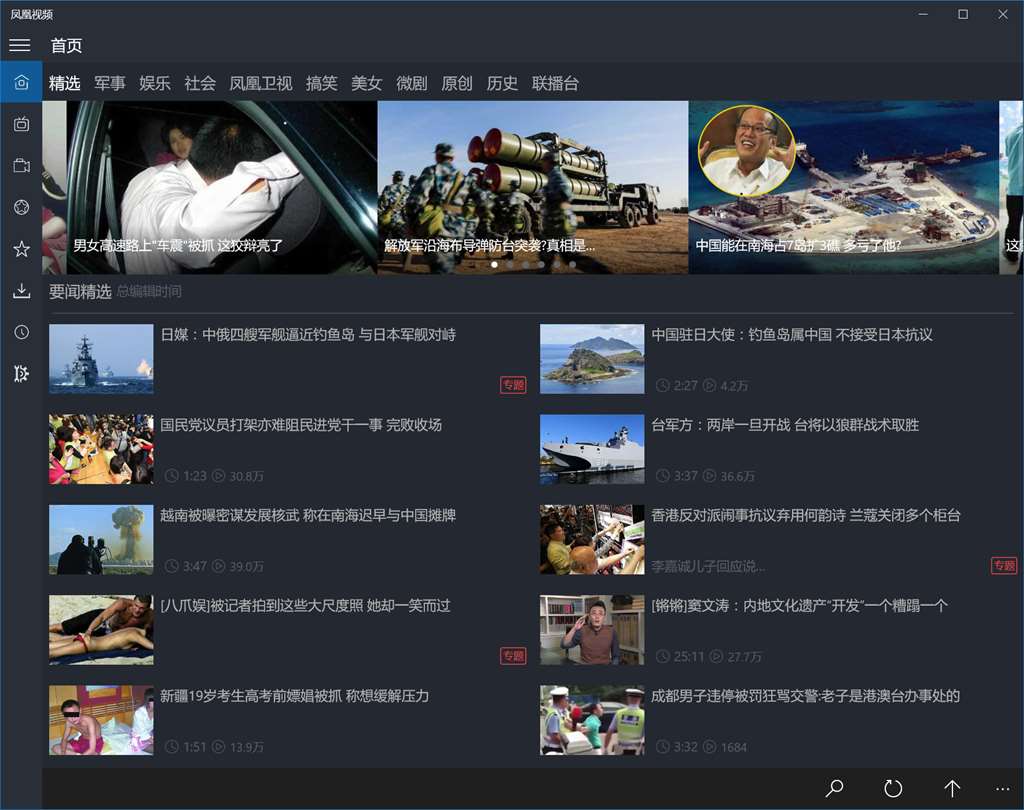Click the crowd thumbnail of the 国民党议员 story
This screenshot has width=1024, height=810.
[101, 449]
